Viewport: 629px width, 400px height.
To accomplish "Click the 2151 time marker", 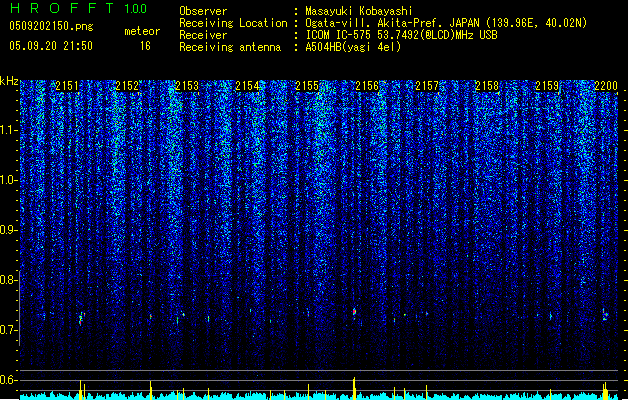I will 67,86.
